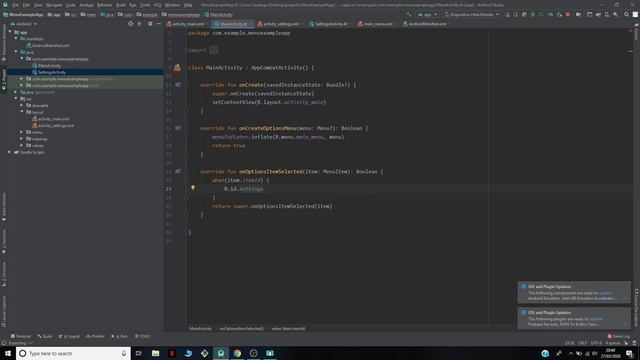The image size is (640, 360).
Task: Toggle the Logcat tool window
Action: pyautogui.click(x=69, y=336)
